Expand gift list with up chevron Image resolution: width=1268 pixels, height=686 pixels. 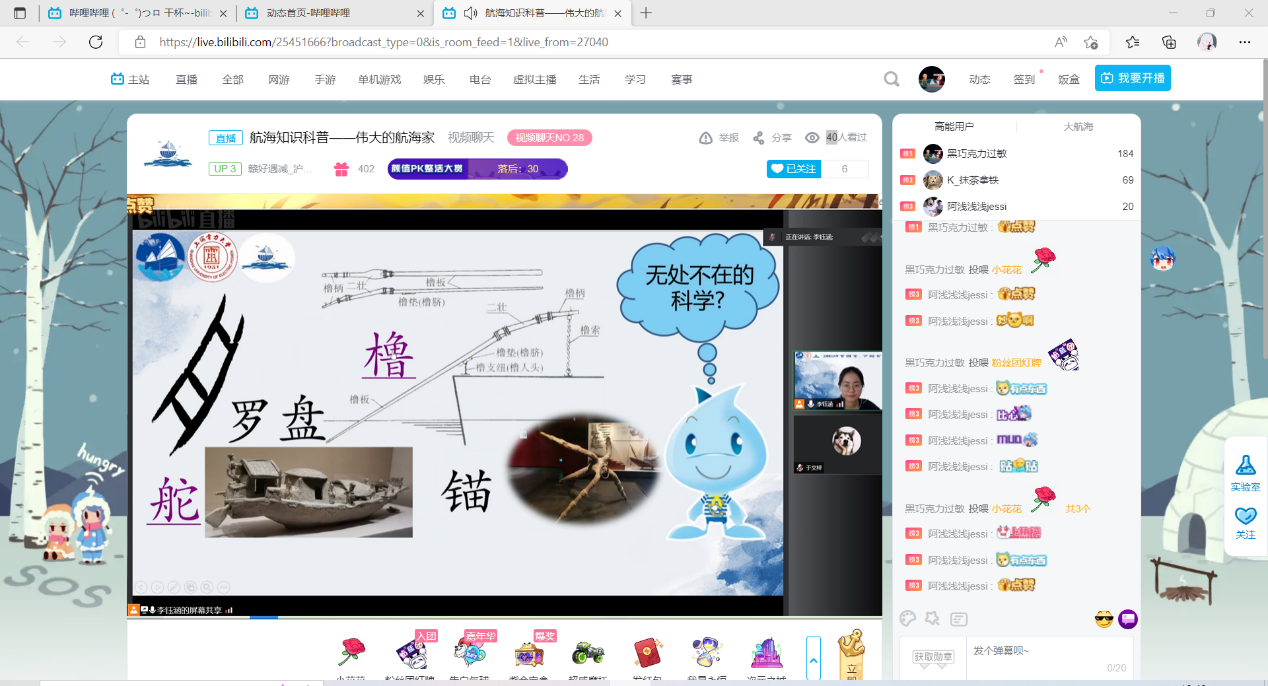tap(813, 659)
